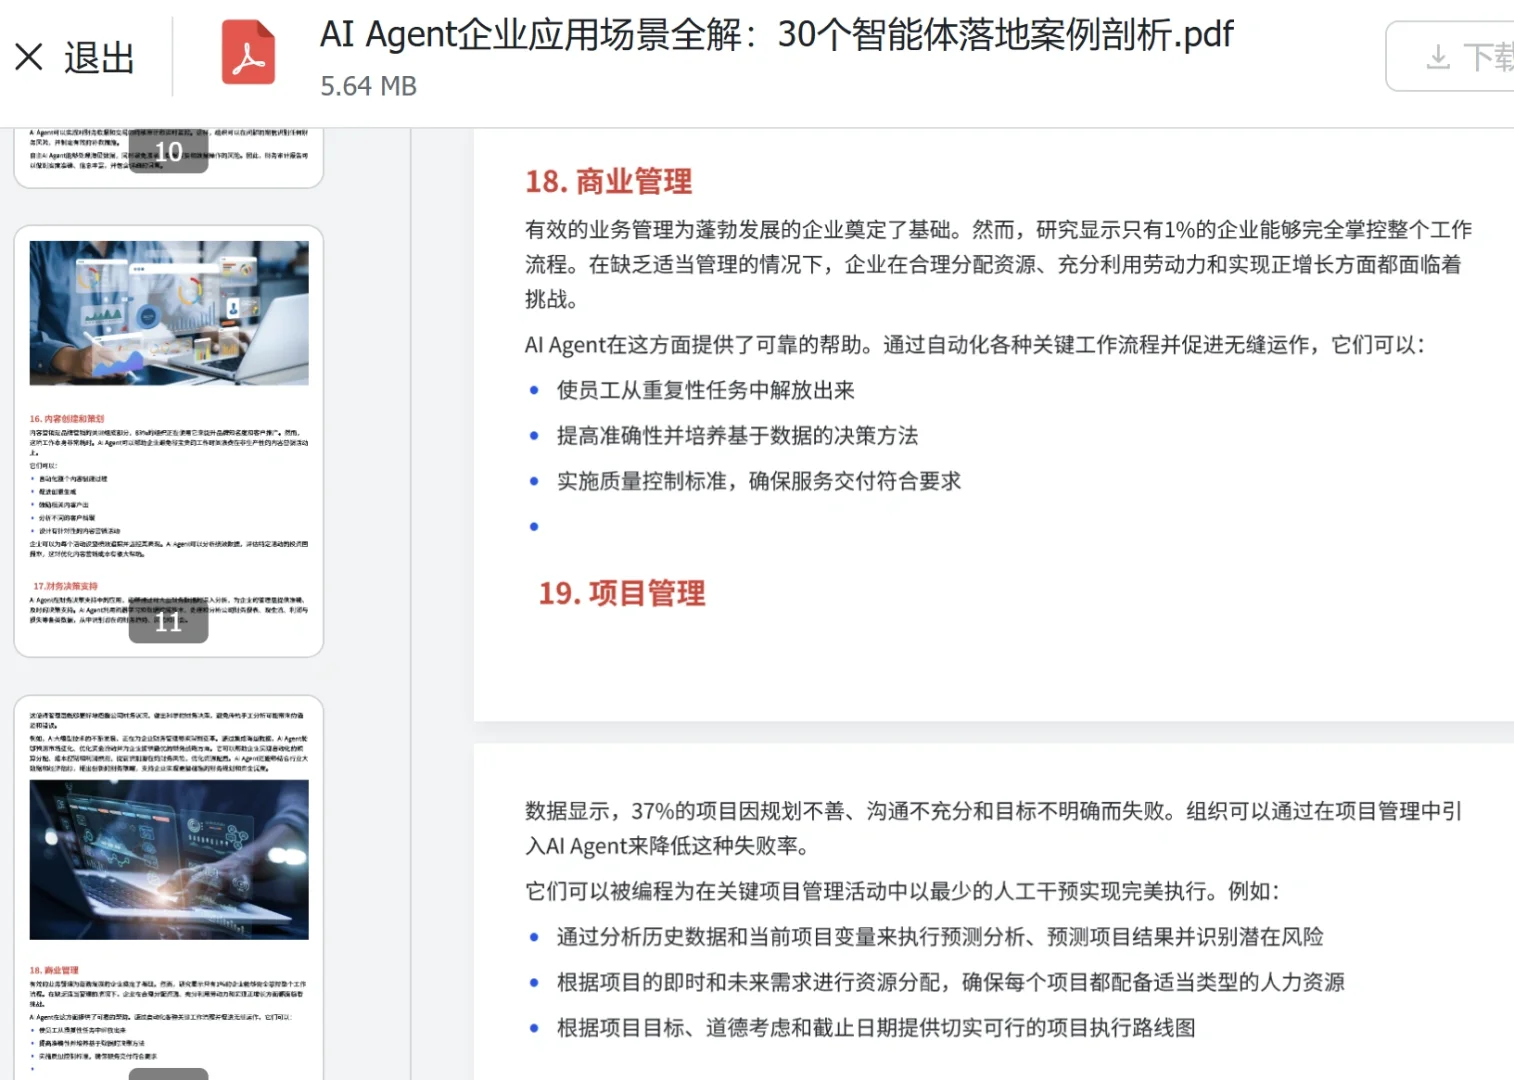Image resolution: width=1514 pixels, height=1080 pixels.
Task: Click bullet starting 根据项目目标、道德考虑
Action: (876, 1028)
